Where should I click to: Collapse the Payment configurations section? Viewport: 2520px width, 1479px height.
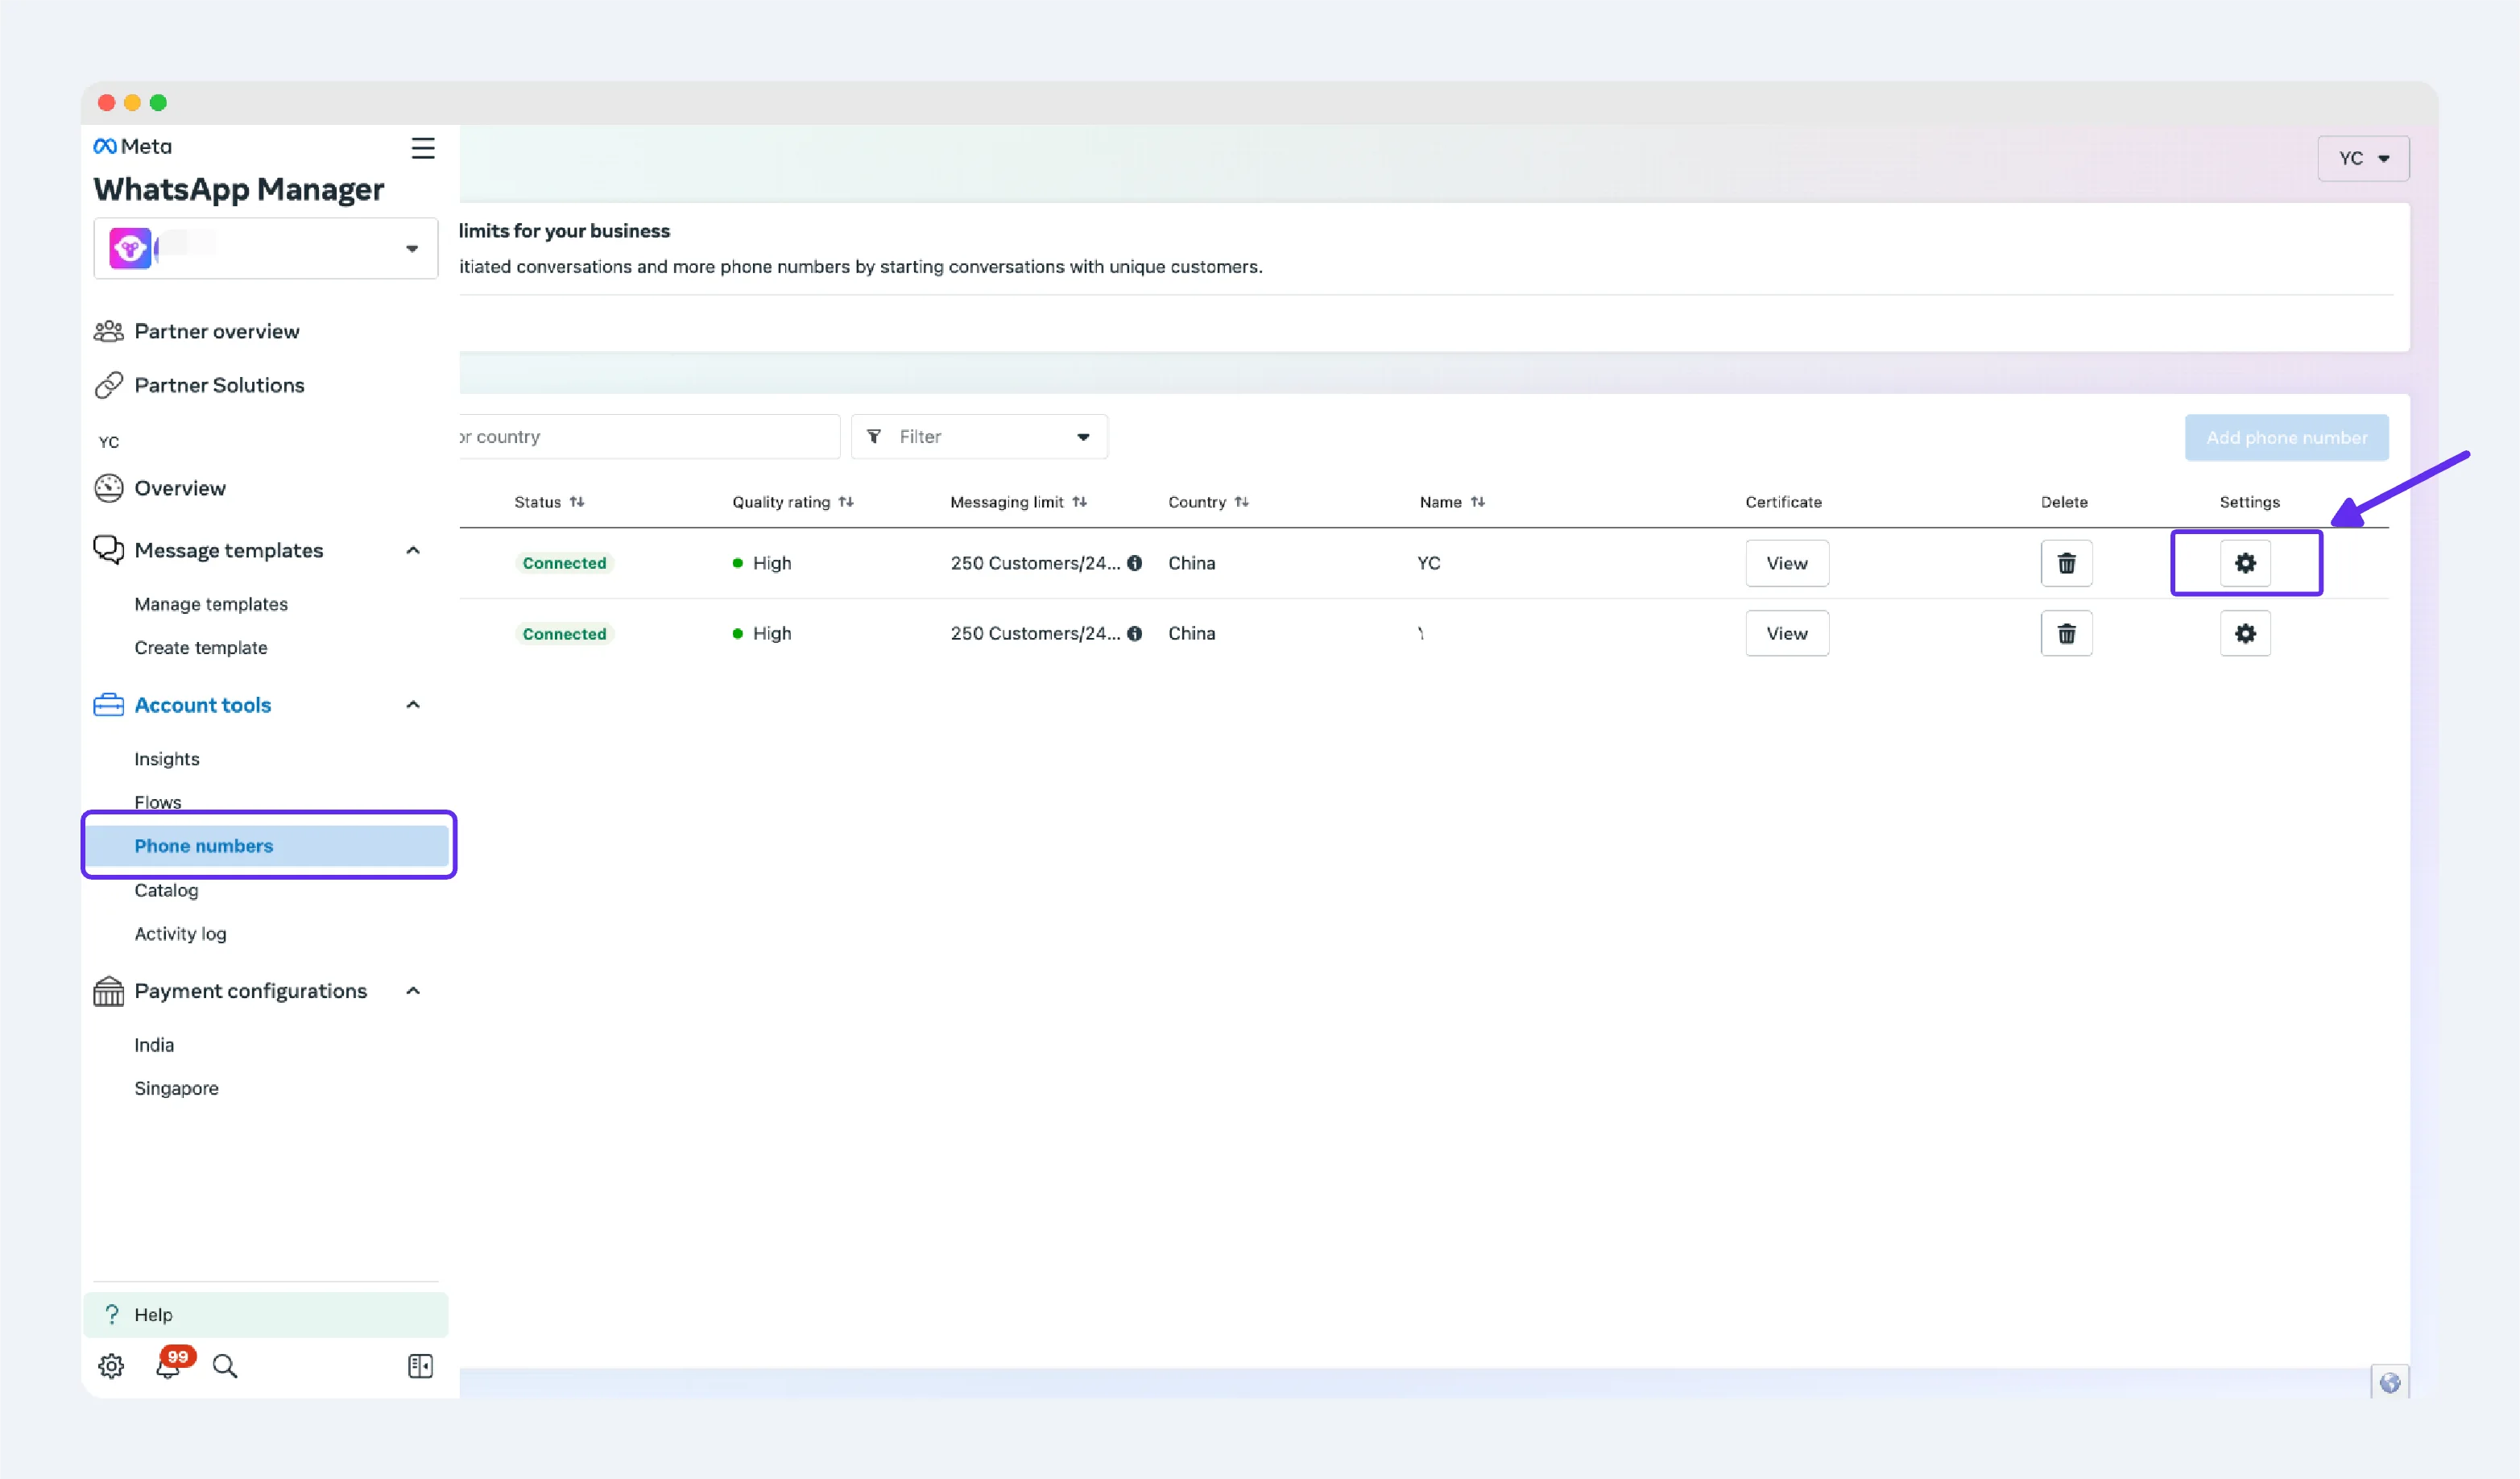(x=413, y=991)
